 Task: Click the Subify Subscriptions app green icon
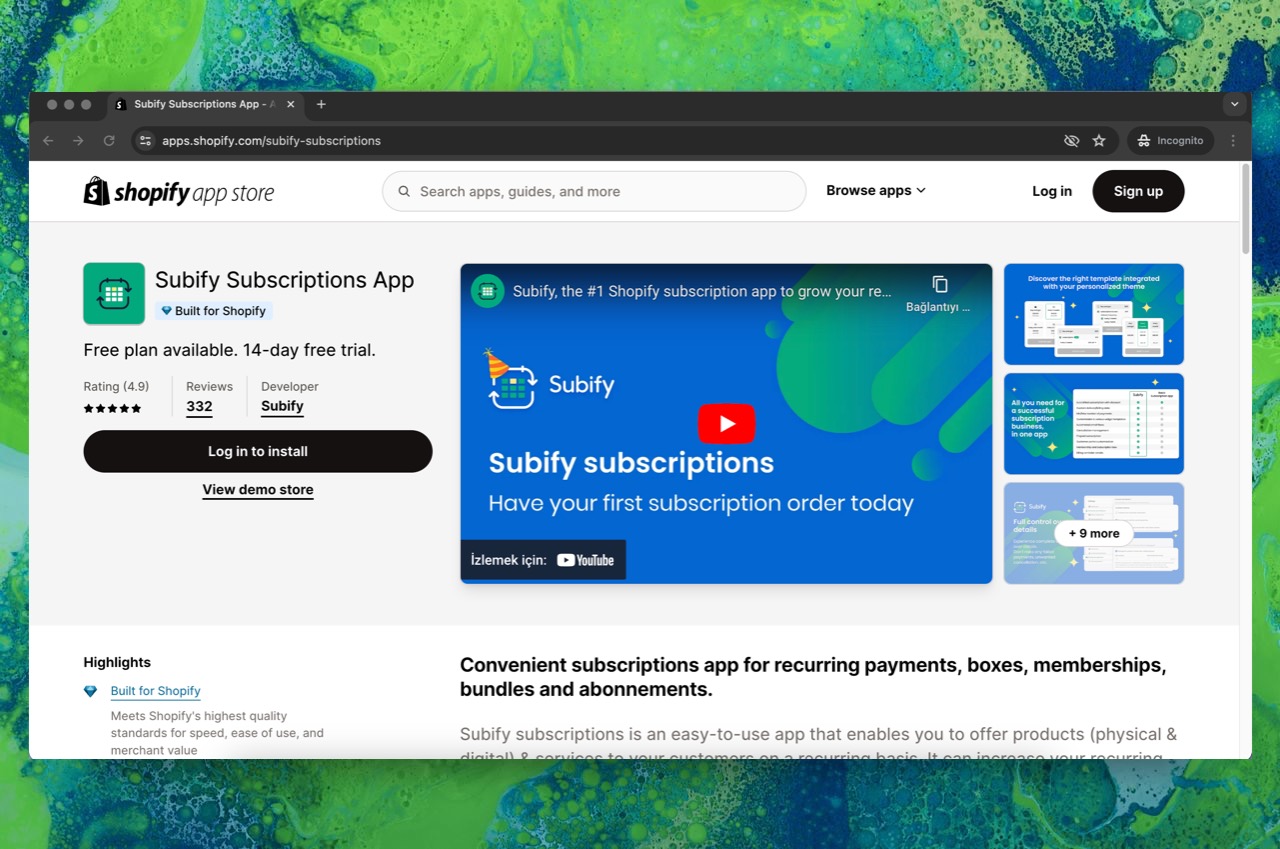click(114, 293)
